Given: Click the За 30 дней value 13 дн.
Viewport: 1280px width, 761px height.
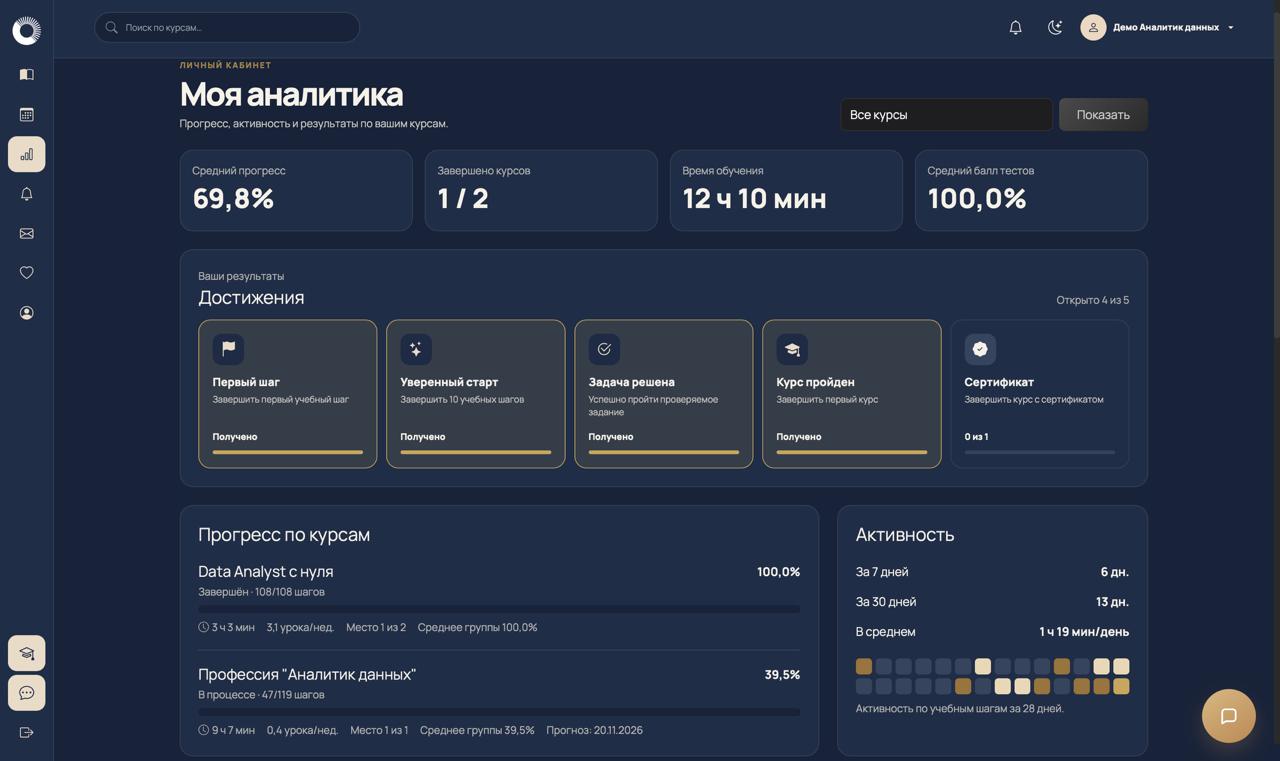Looking at the screenshot, I should point(1113,602).
